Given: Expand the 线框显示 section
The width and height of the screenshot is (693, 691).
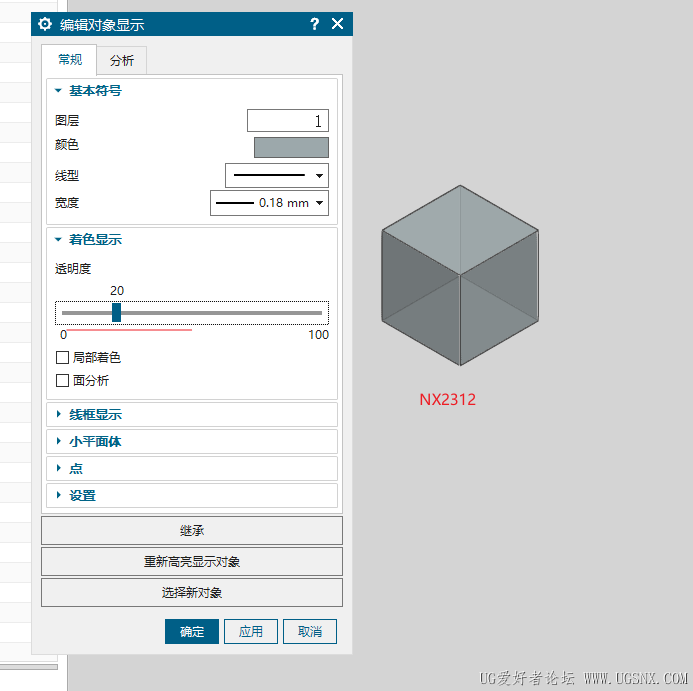Looking at the screenshot, I should (192, 415).
